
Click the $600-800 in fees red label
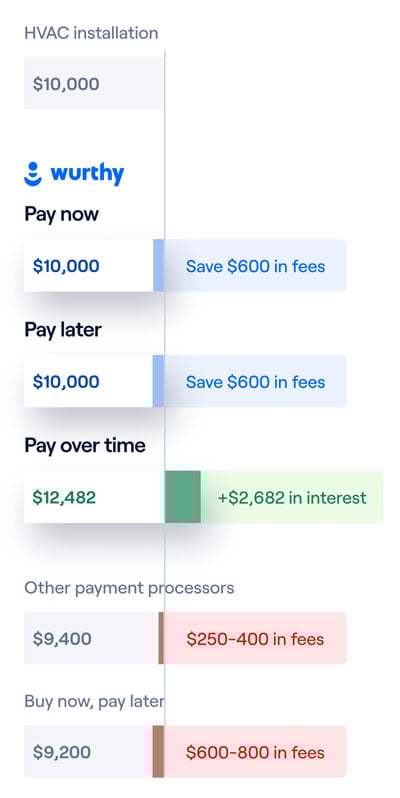[x=255, y=752]
